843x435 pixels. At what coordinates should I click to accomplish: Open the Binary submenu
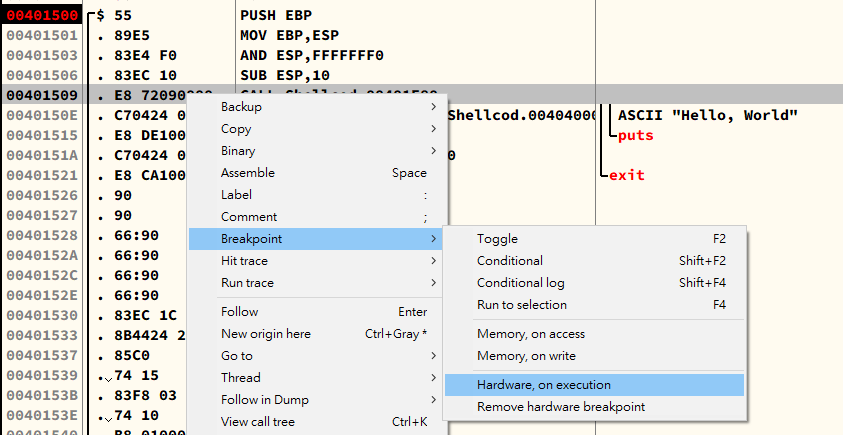239,151
